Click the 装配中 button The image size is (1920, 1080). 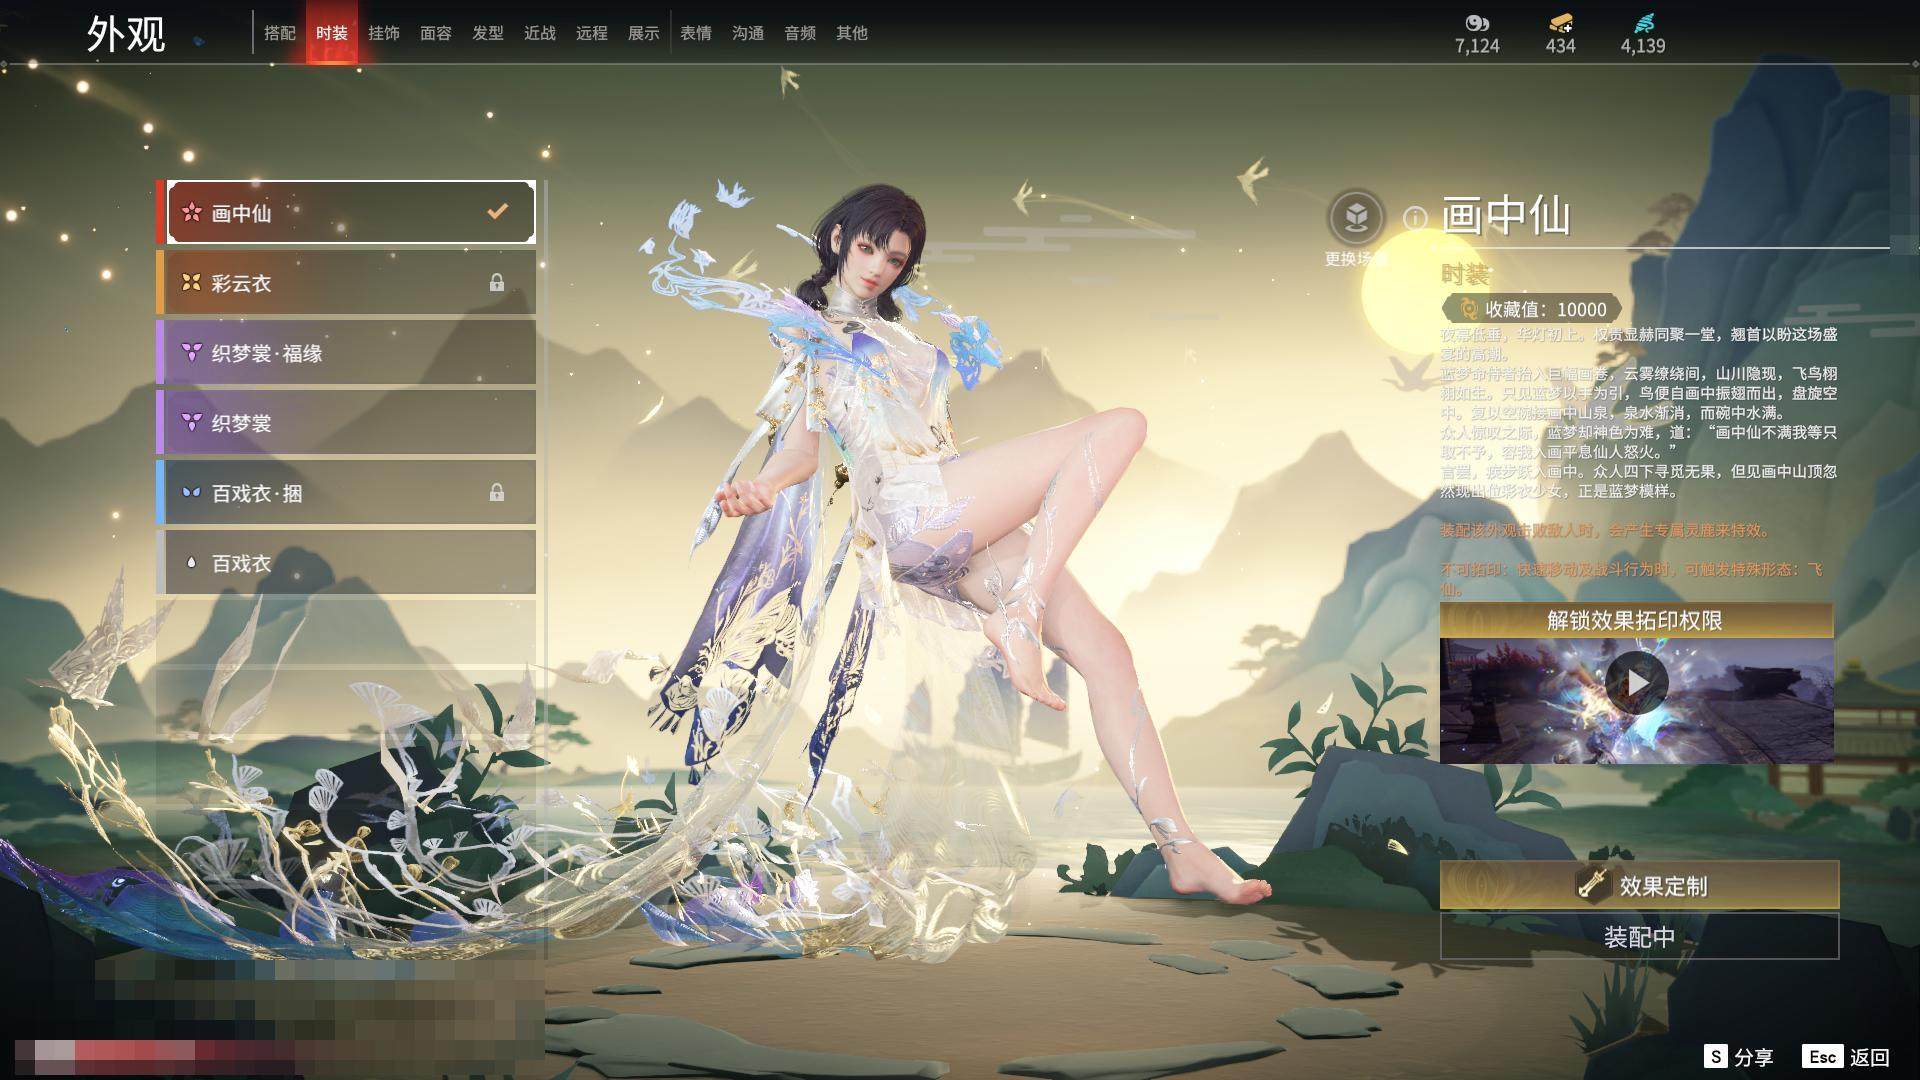pos(1639,937)
